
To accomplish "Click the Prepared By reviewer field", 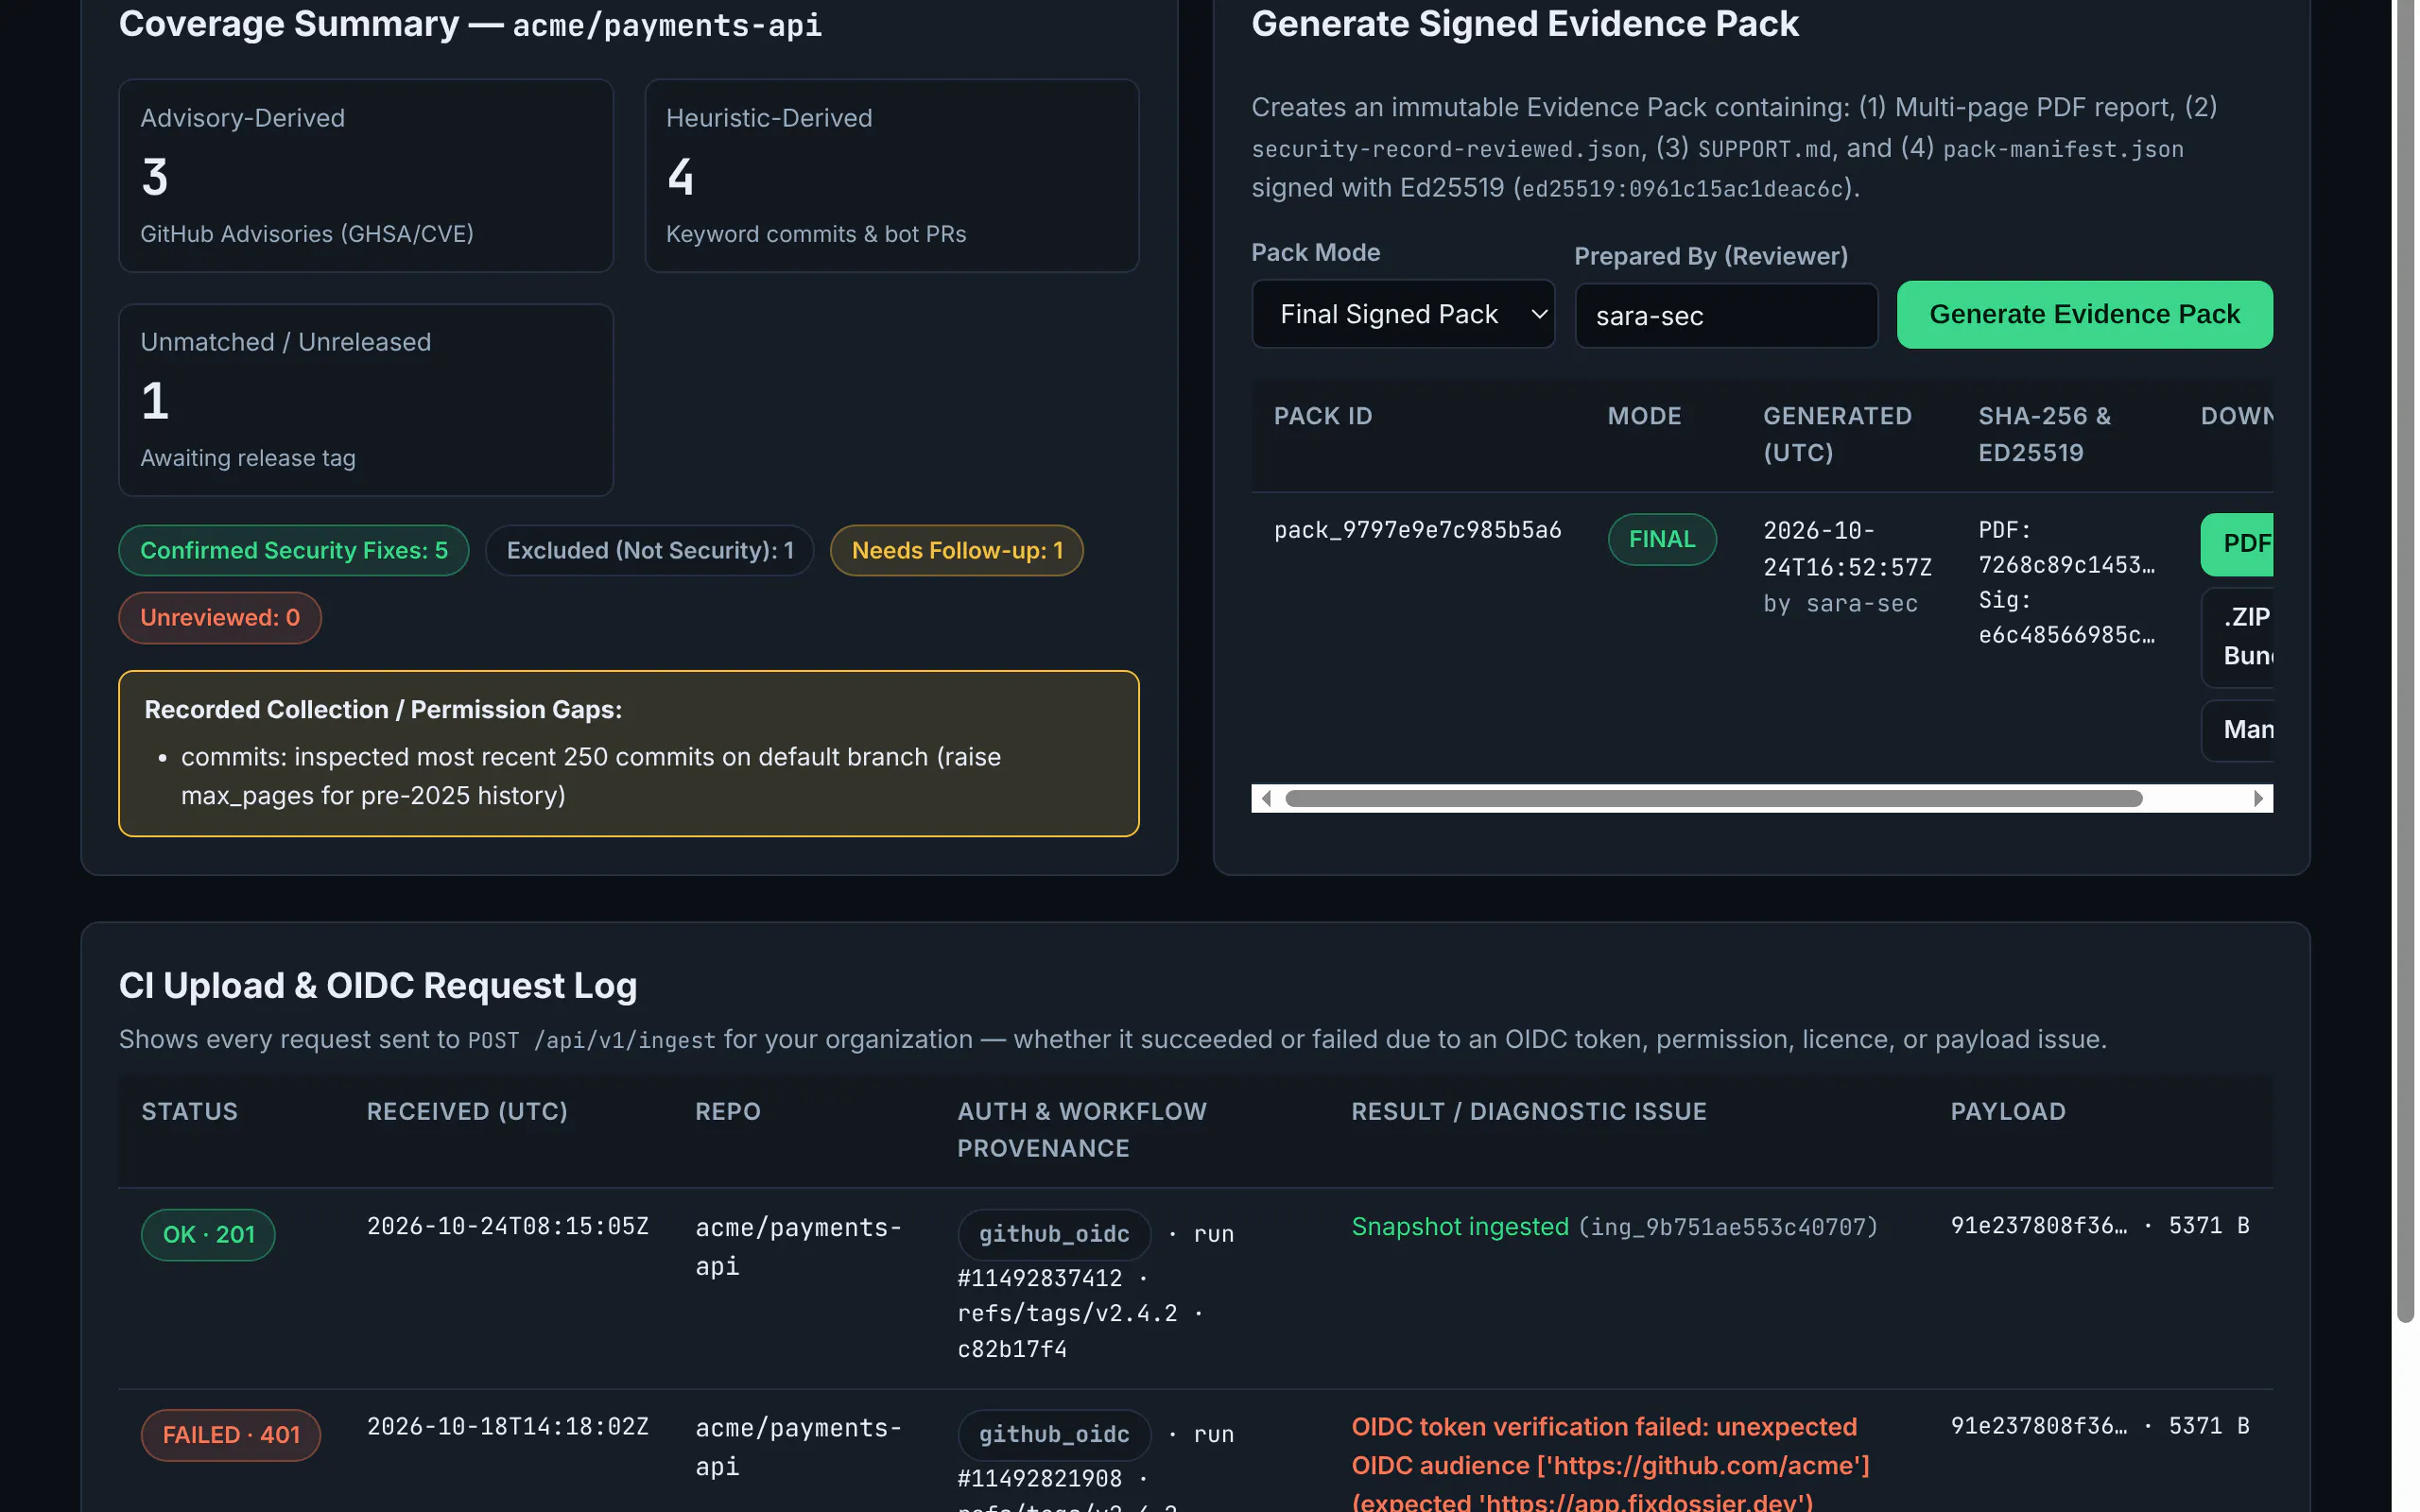I will pyautogui.click(x=1726, y=316).
